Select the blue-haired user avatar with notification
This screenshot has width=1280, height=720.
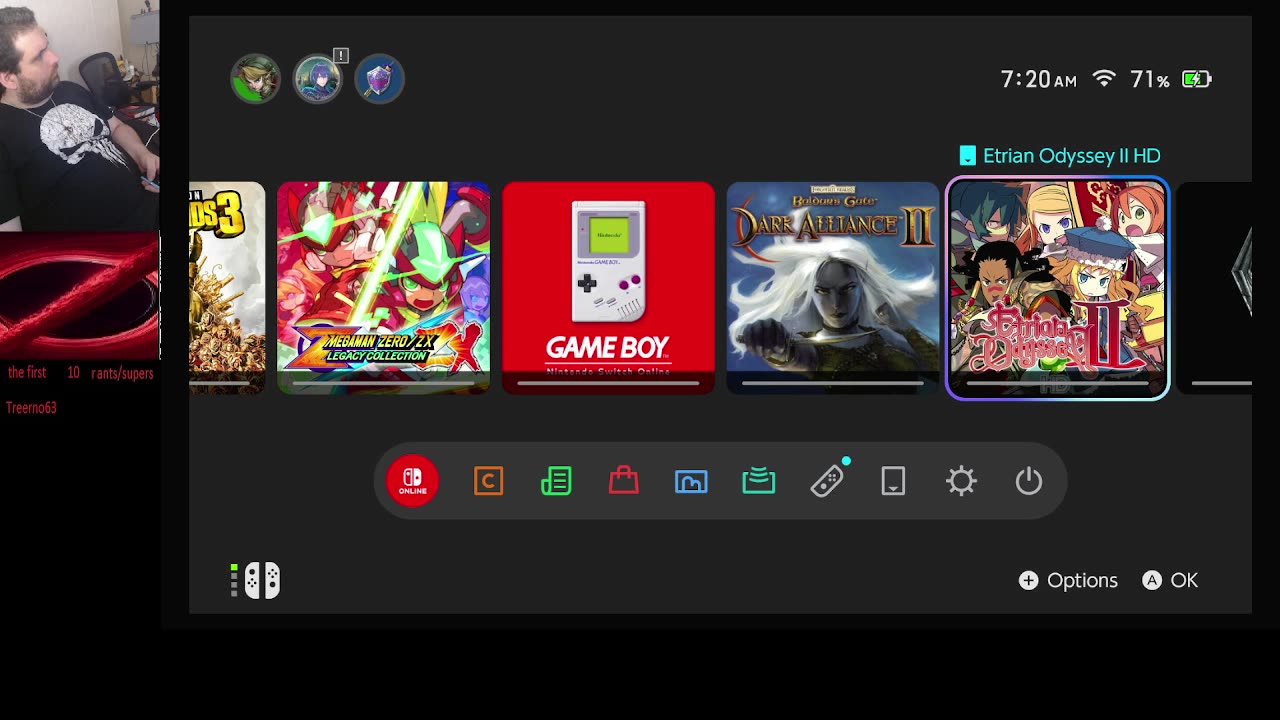pyautogui.click(x=318, y=79)
